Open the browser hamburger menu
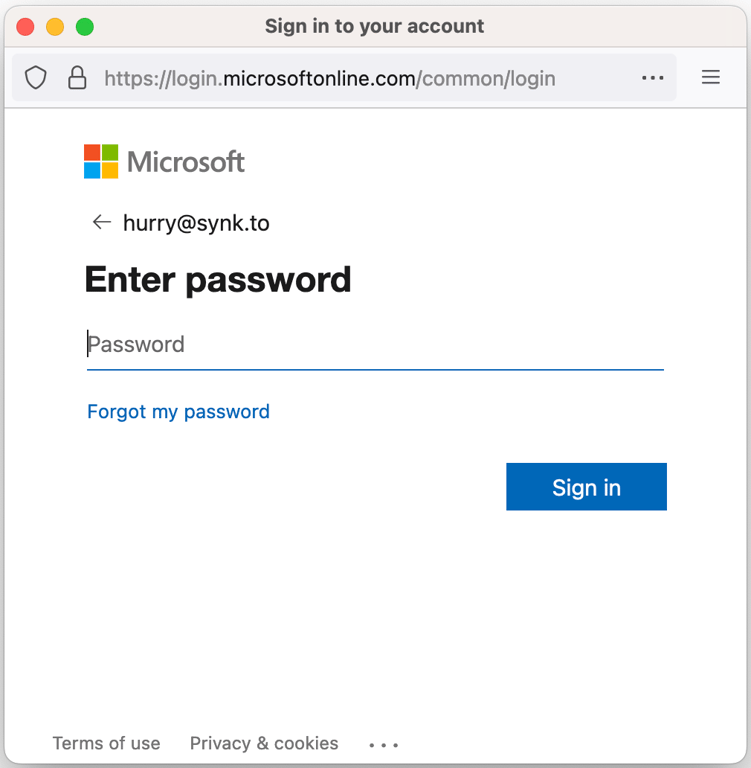 click(711, 78)
